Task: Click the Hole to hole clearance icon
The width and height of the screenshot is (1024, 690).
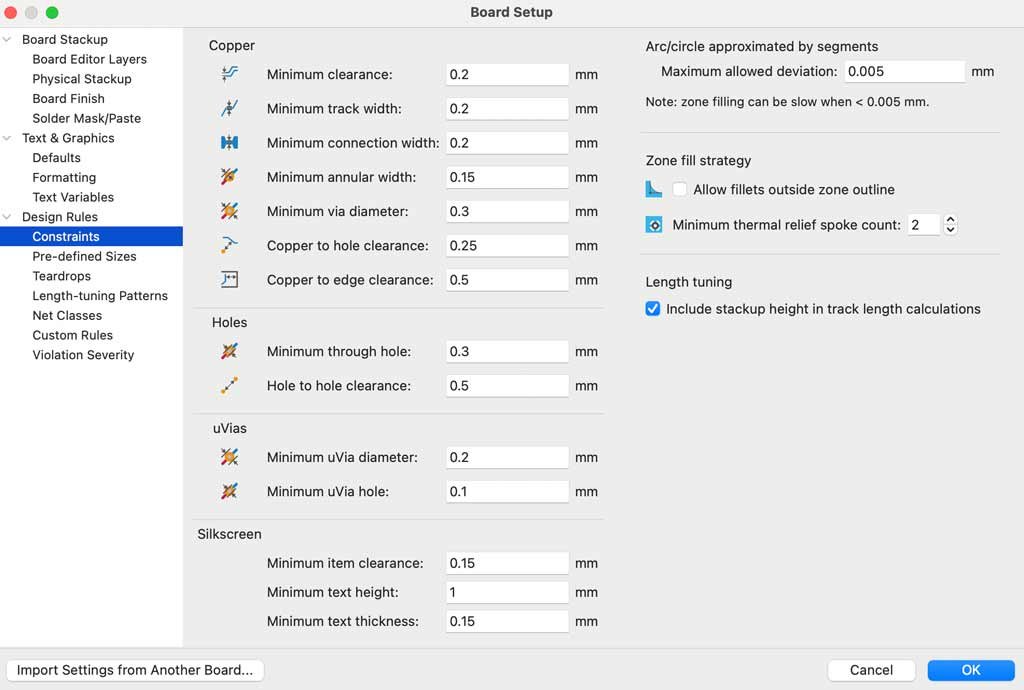Action: pyautogui.click(x=230, y=385)
